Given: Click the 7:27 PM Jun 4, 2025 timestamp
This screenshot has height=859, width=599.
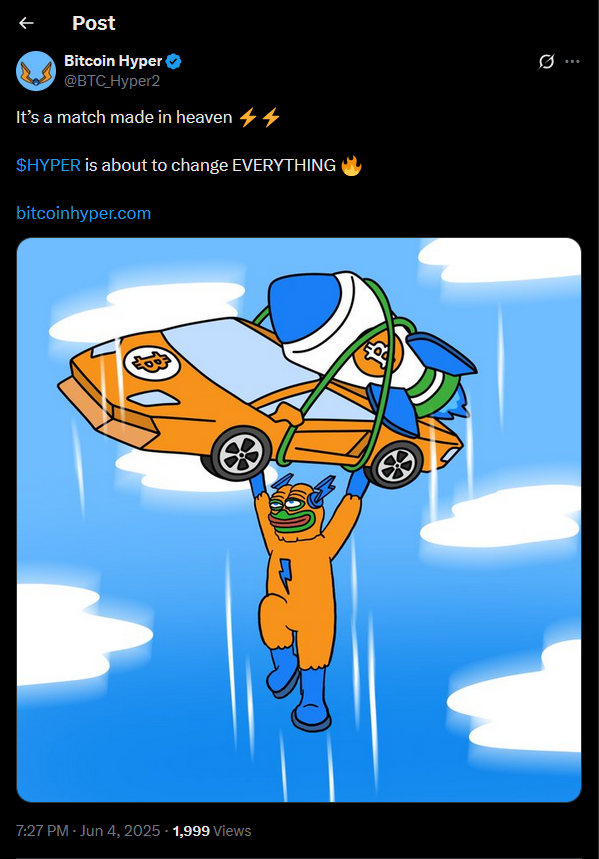Looking at the screenshot, I should 88,831.
